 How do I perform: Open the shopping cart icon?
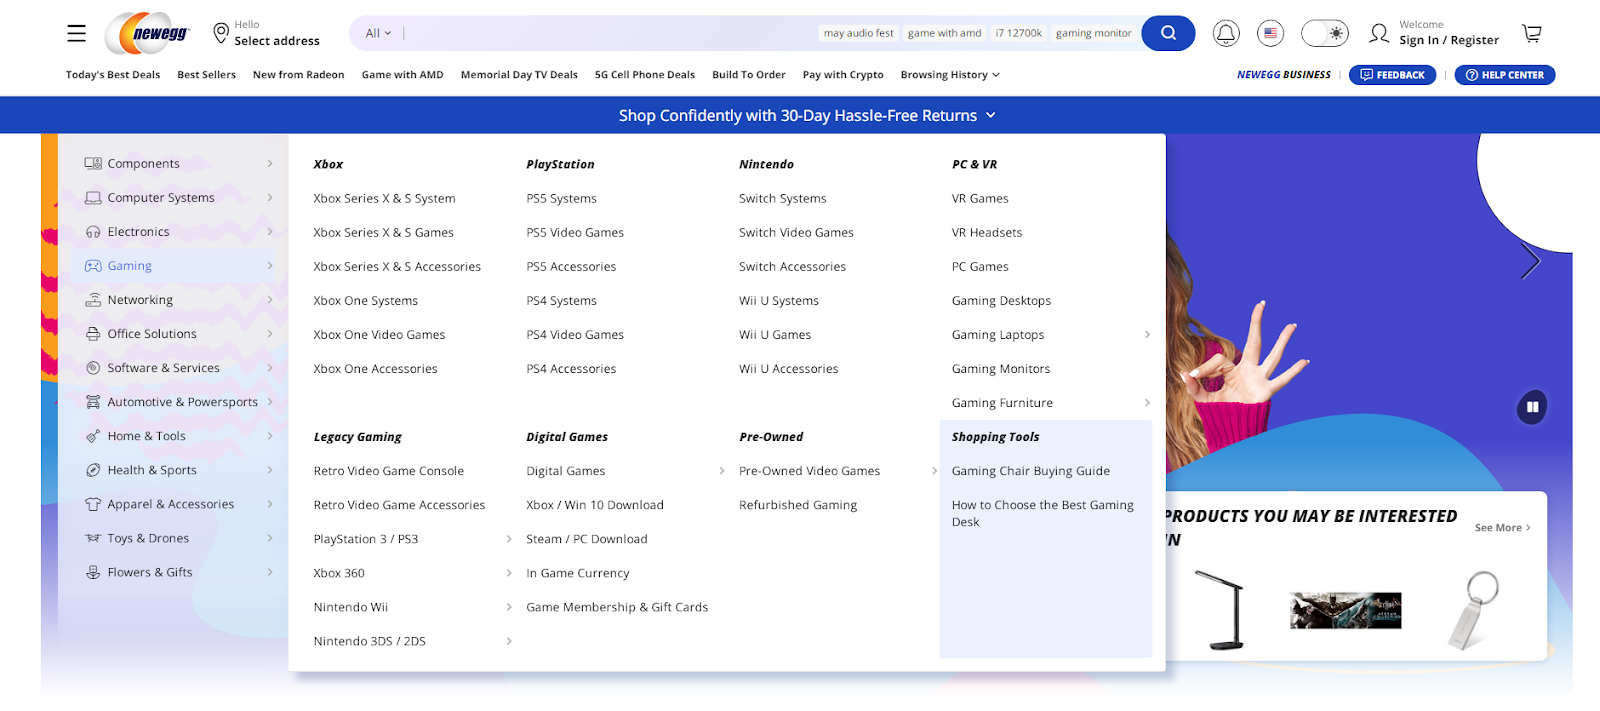pyautogui.click(x=1531, y=33)
